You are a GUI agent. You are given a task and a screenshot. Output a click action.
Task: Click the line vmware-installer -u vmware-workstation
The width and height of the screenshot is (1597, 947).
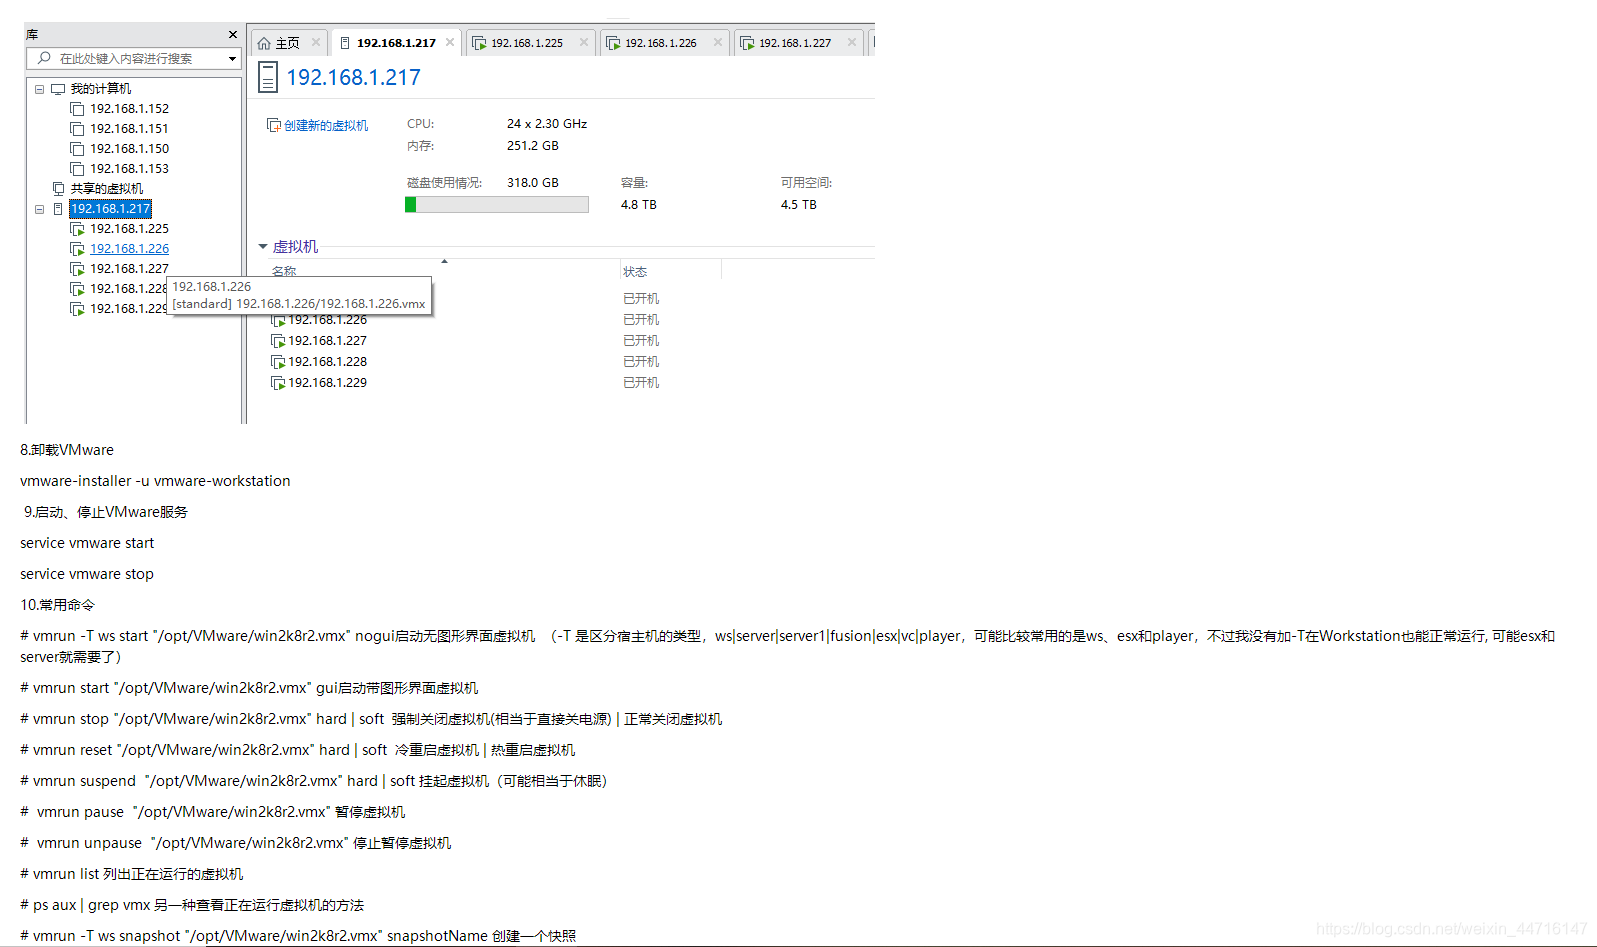(155, 481)
